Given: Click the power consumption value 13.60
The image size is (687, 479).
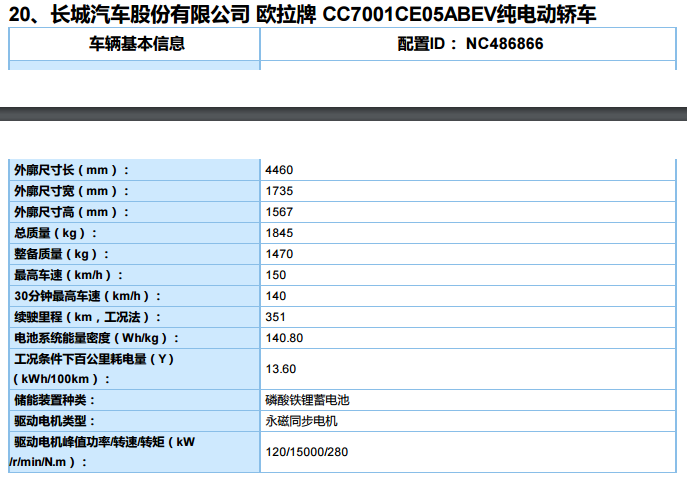Looking at the screenshot, I should point(281,369).
